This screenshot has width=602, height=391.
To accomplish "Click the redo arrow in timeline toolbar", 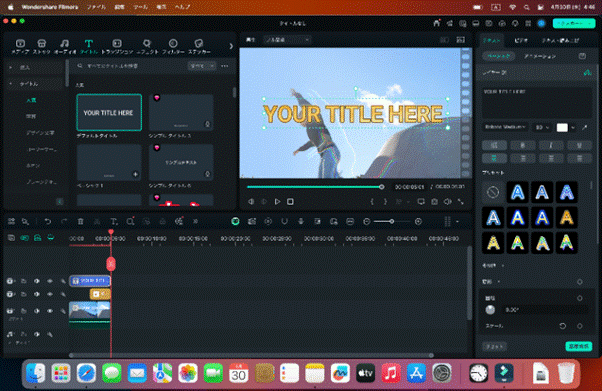I will click(x=64, y=222).
